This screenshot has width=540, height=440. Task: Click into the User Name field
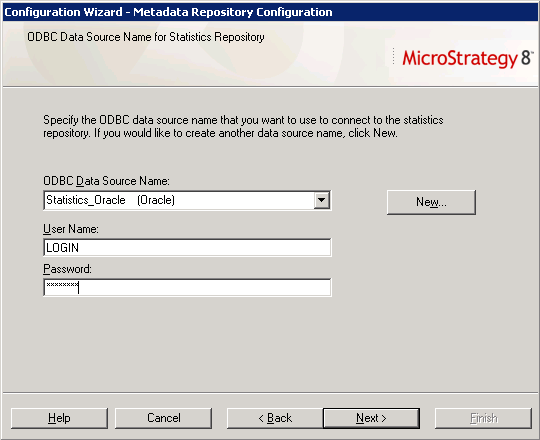coord(187,248)
